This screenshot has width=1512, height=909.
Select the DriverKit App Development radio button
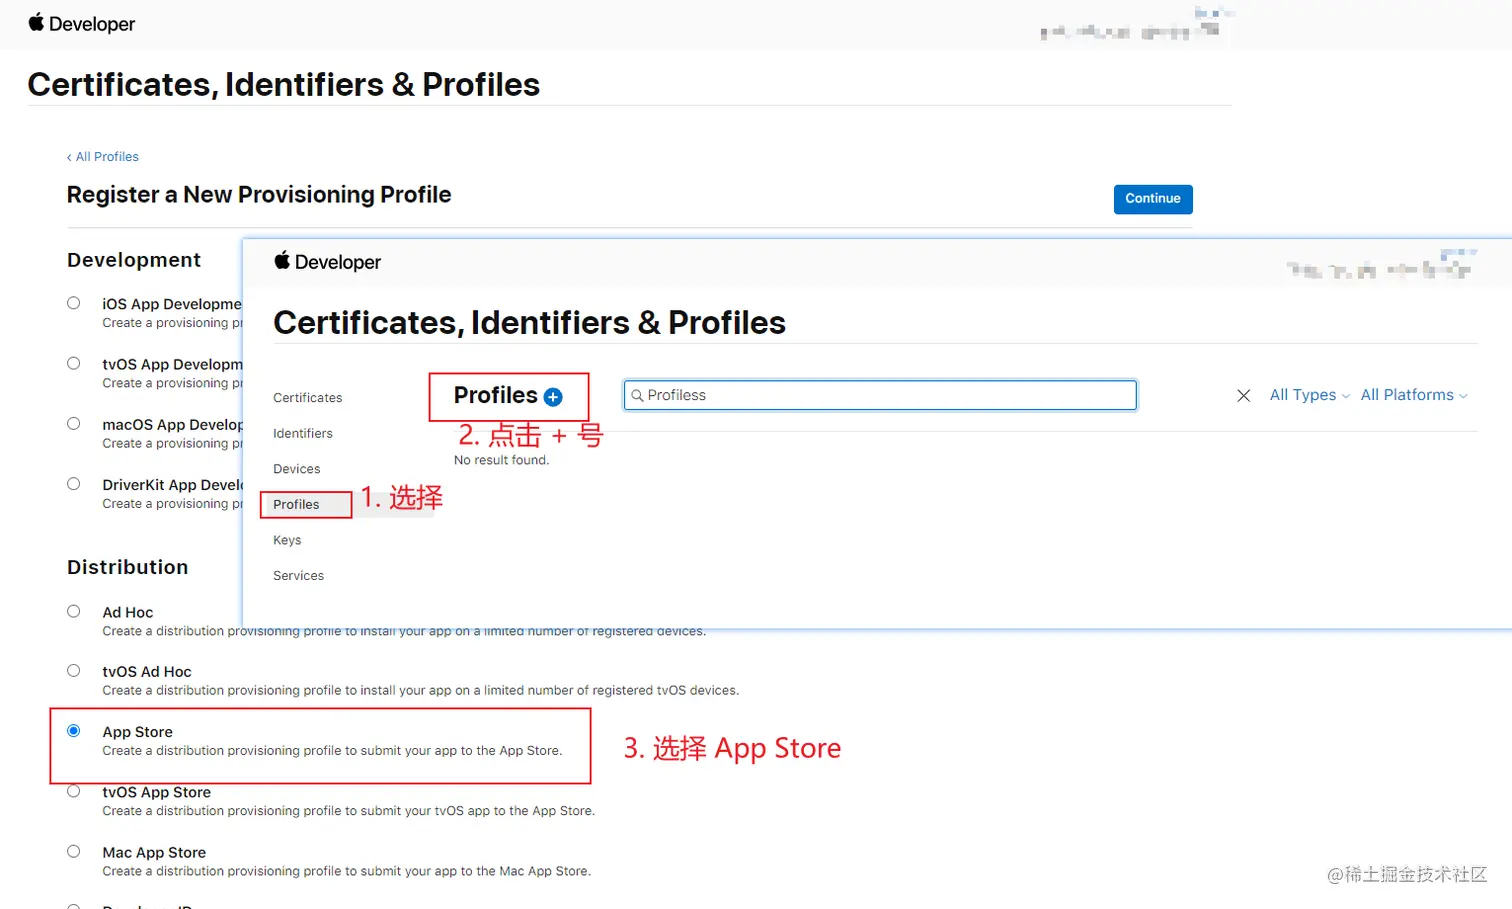click(74, 484)
